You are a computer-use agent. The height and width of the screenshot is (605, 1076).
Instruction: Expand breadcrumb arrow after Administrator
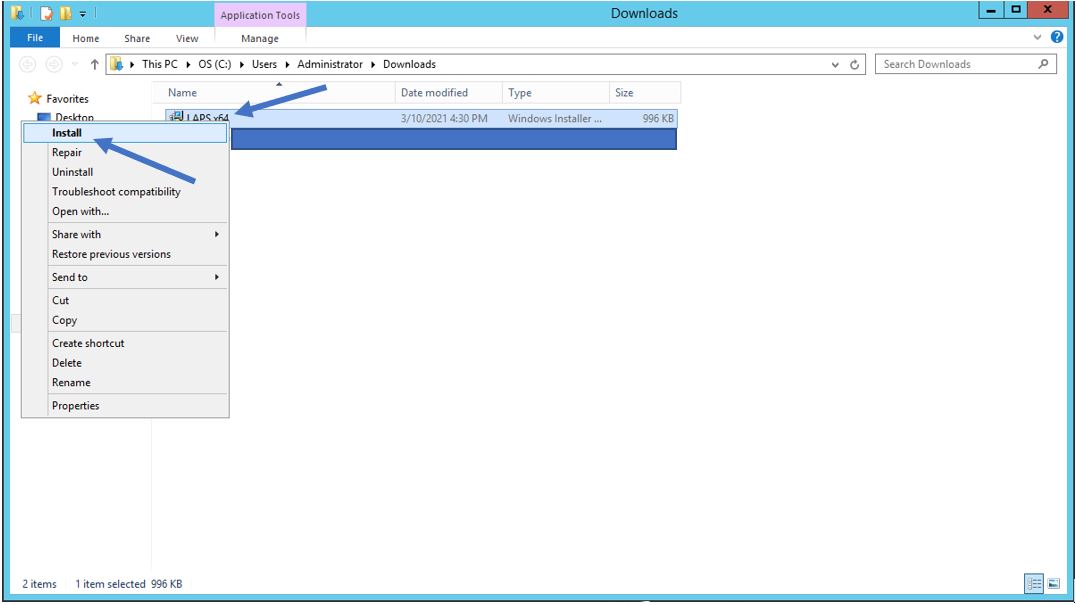373,64
